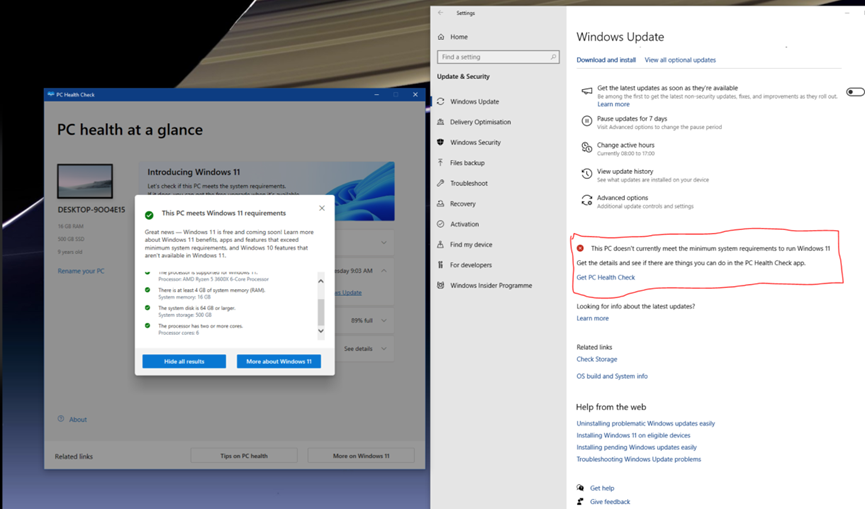The image size is (865, 509).
Task: Click the results list scrollbar thumb
Action: (321, 312)
